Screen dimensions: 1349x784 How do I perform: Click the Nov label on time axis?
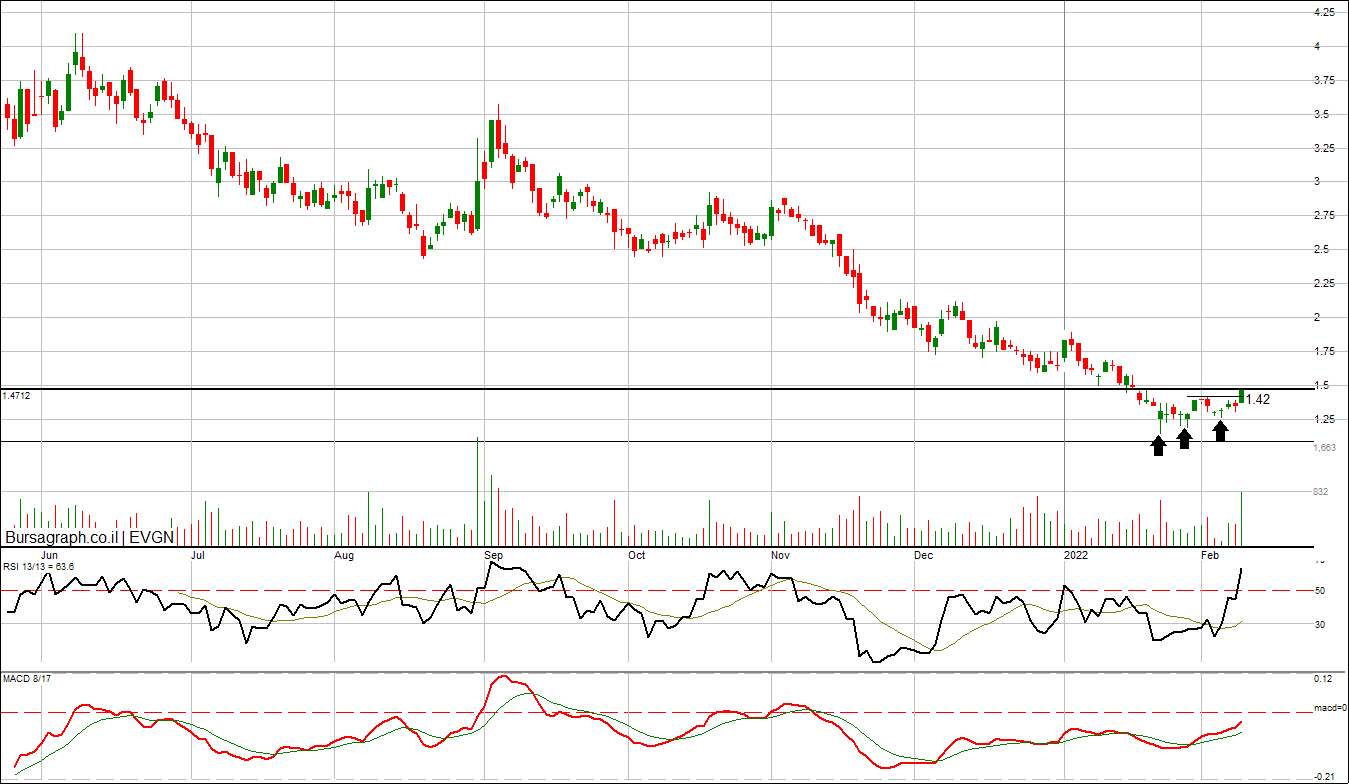coord(781,555)
